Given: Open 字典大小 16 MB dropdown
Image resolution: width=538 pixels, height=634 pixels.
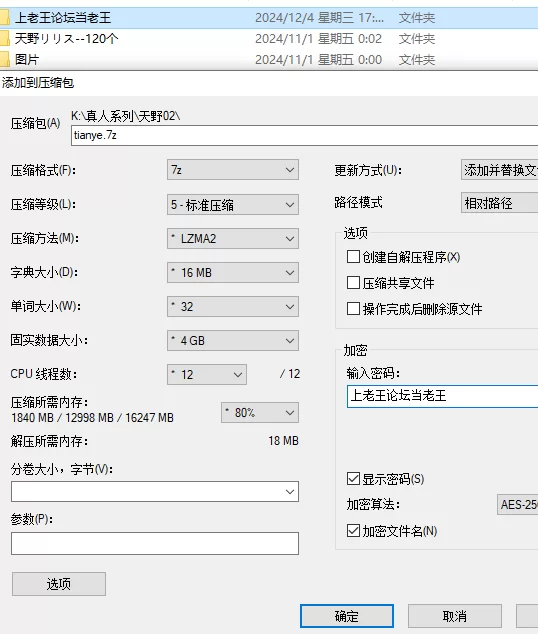Looking at the screenshot, I should pos(233,273).
